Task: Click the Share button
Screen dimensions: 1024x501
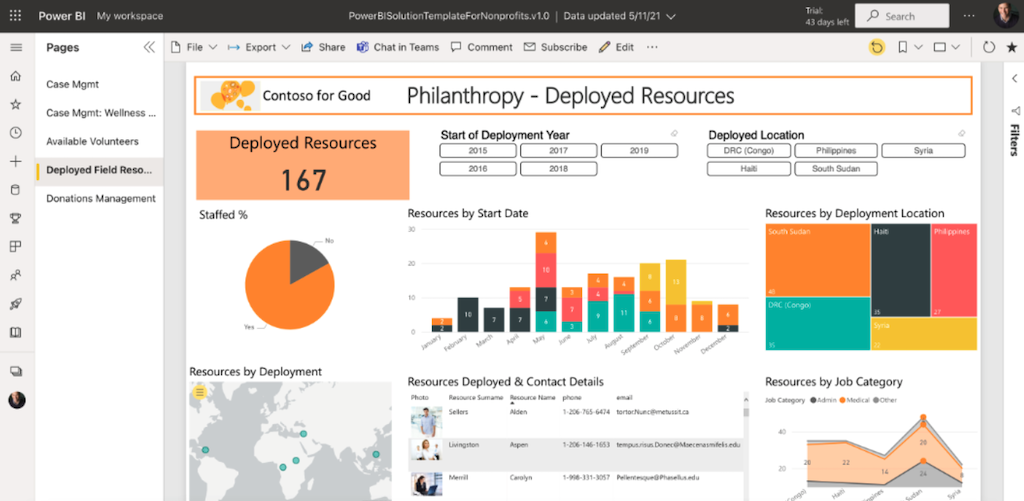Action: [323, 47]
